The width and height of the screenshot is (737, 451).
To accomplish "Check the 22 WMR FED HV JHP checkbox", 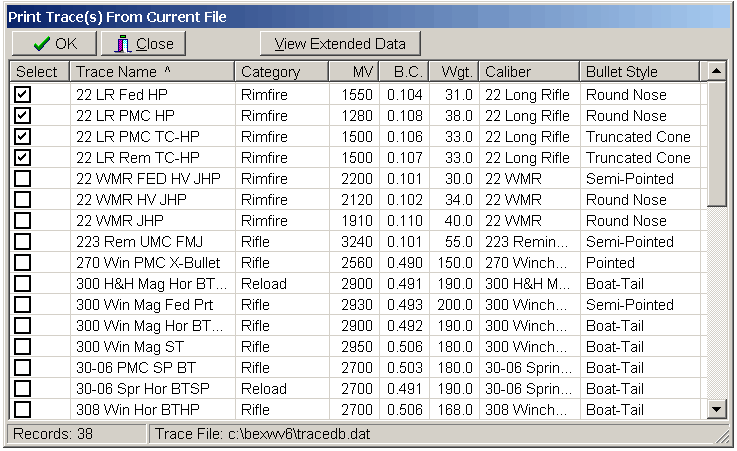I will tap(22, 179).
